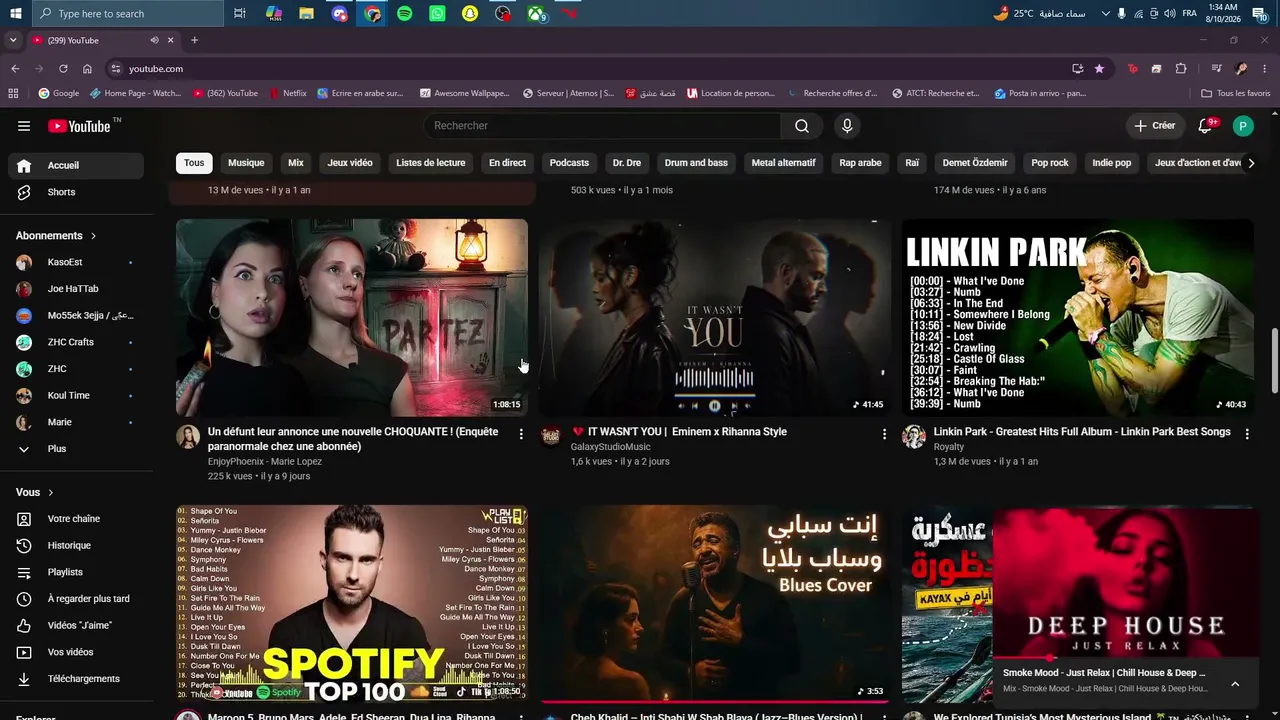Select the Mix filter chip

pyautogui.click(x=296, y=163)
